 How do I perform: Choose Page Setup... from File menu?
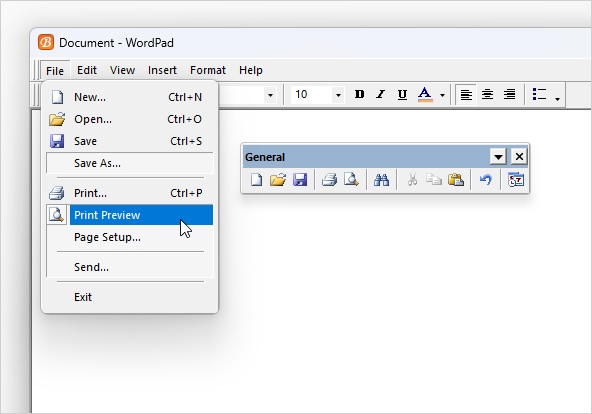[130, 237]
